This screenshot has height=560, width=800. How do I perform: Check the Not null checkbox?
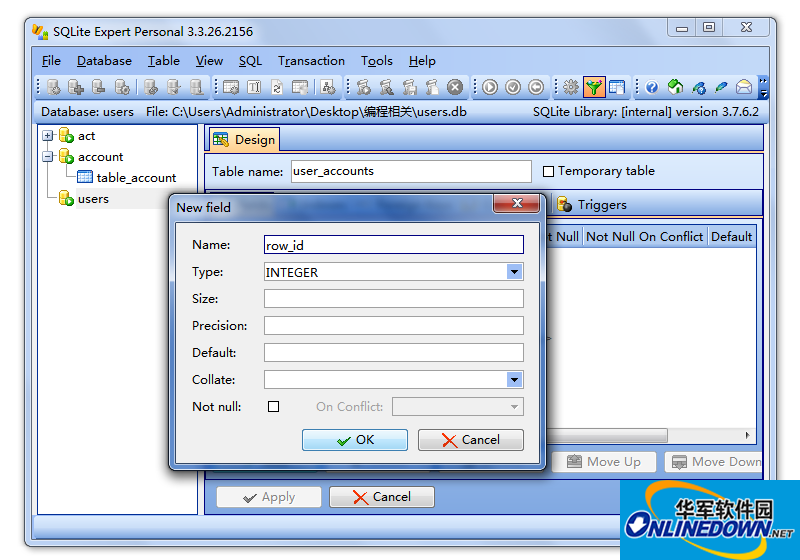coord(273,406)
